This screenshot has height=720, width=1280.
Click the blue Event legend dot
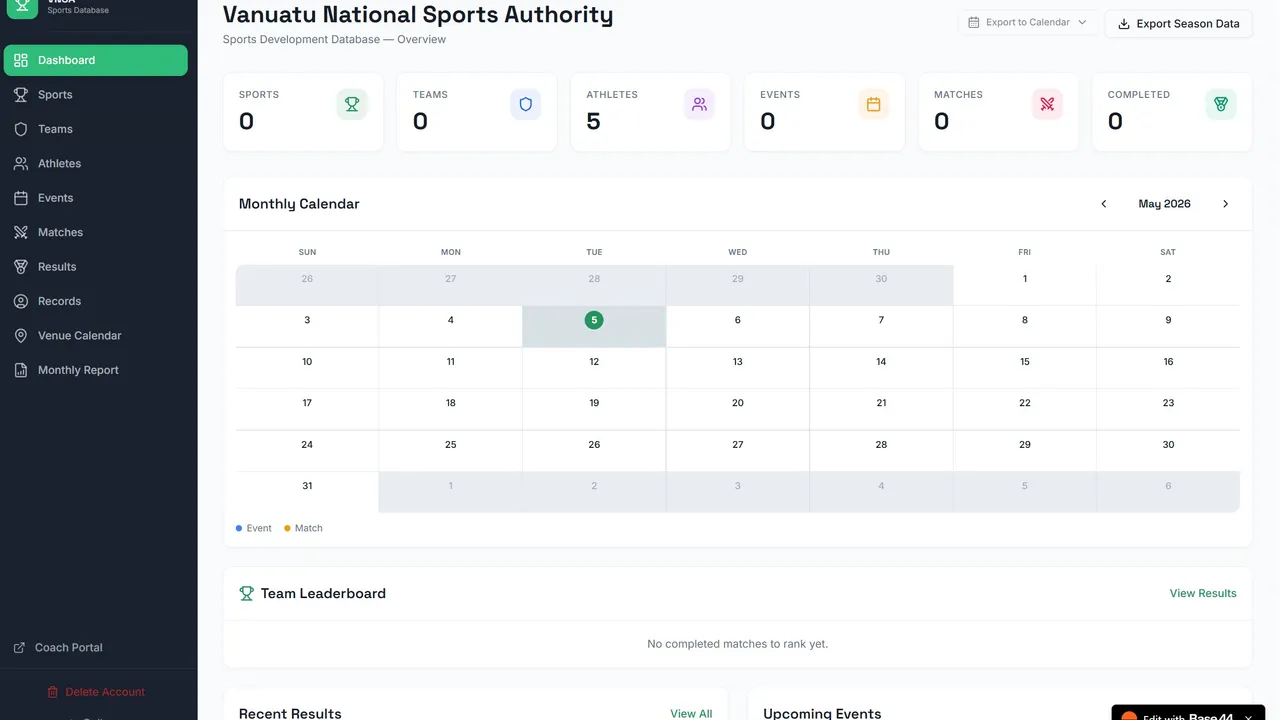coord(239,528)
